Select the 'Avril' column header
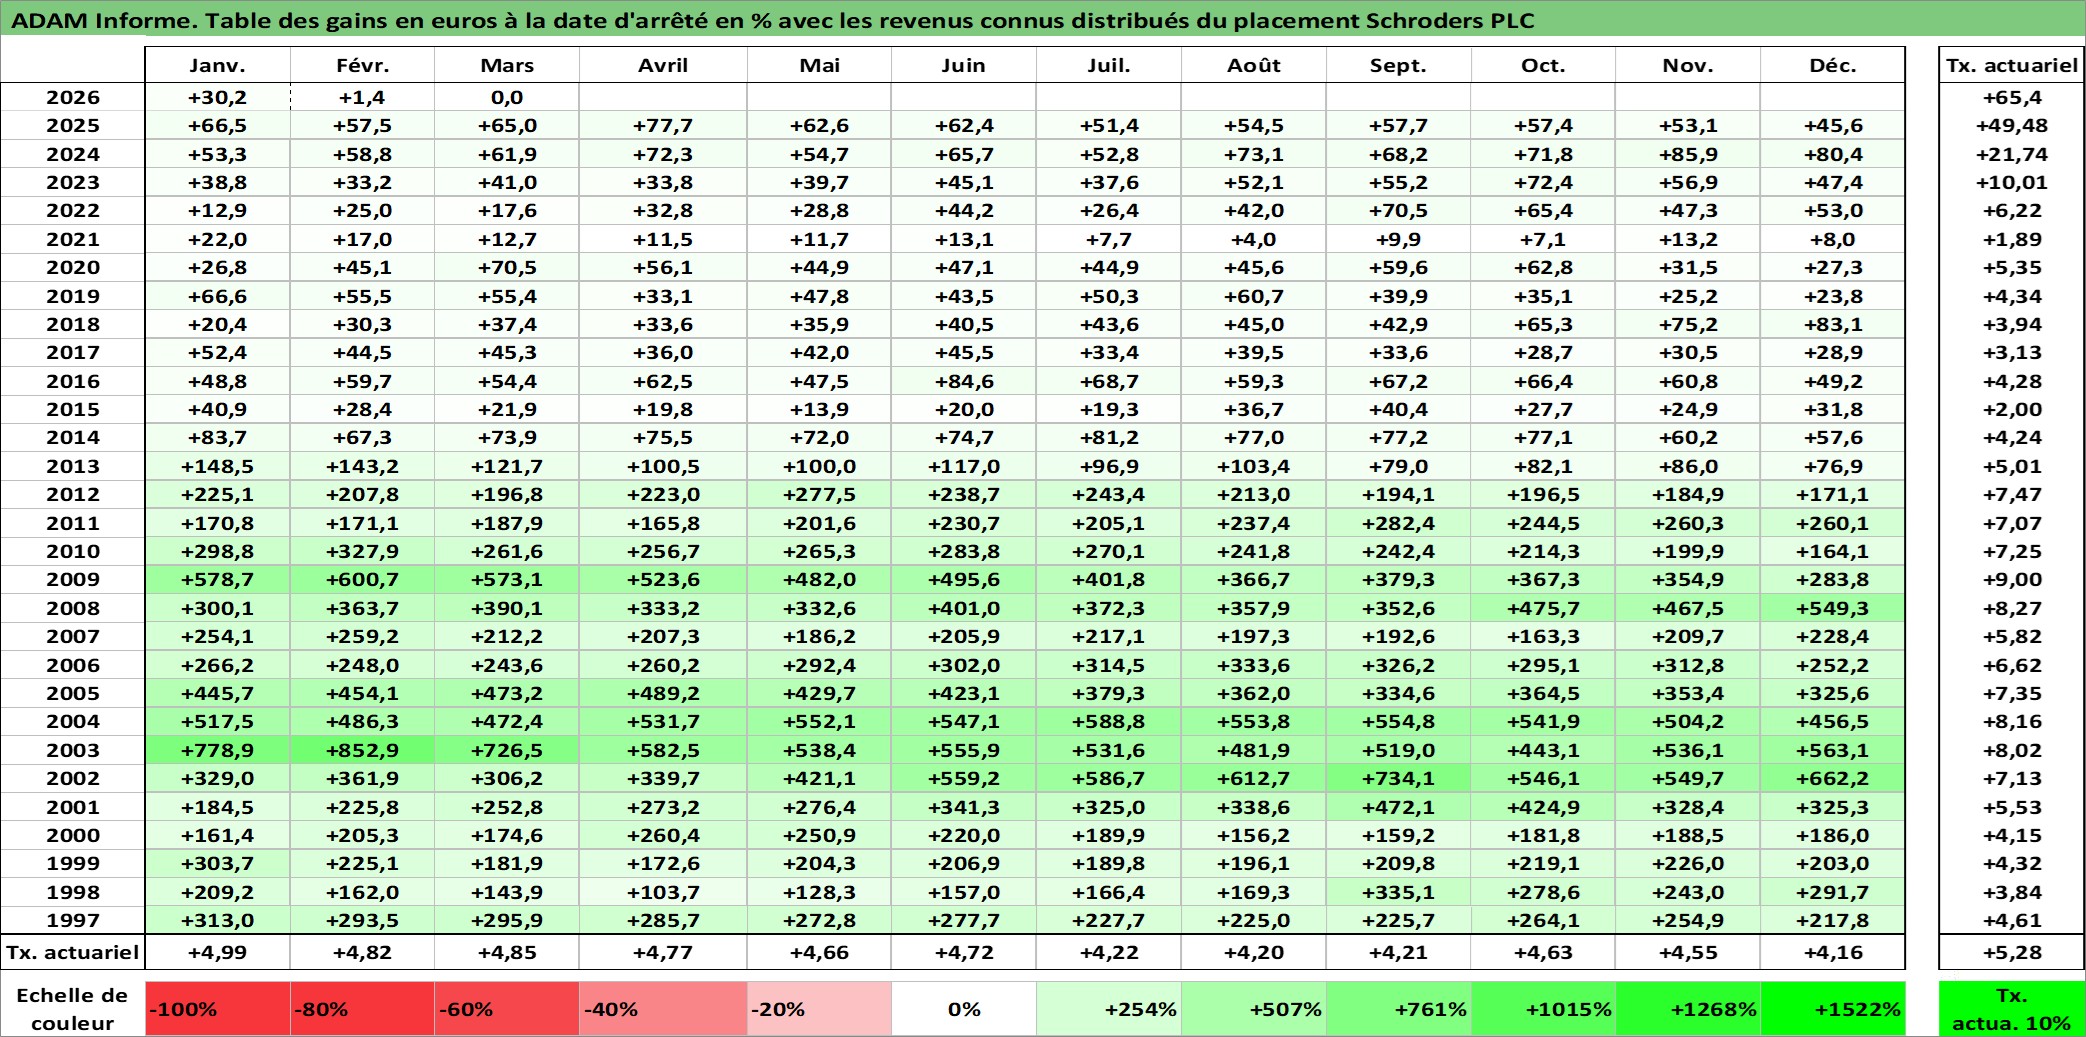The height and width of the screenshot is (1037, 2086). point(663,65)
